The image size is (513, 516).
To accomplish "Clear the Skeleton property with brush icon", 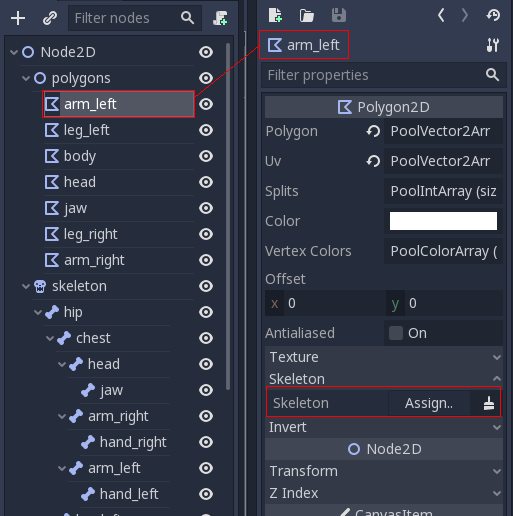I will pos(489,403).
